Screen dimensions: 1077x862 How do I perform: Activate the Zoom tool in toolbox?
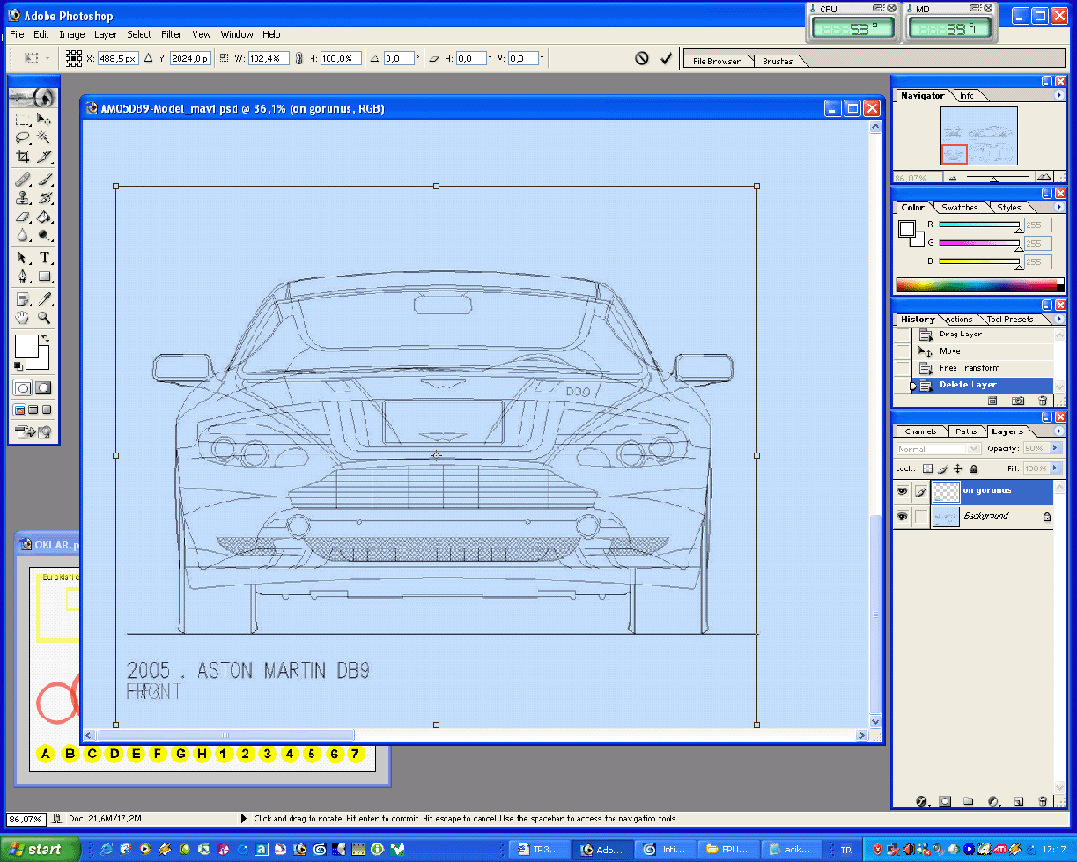(x=45, y=318)
